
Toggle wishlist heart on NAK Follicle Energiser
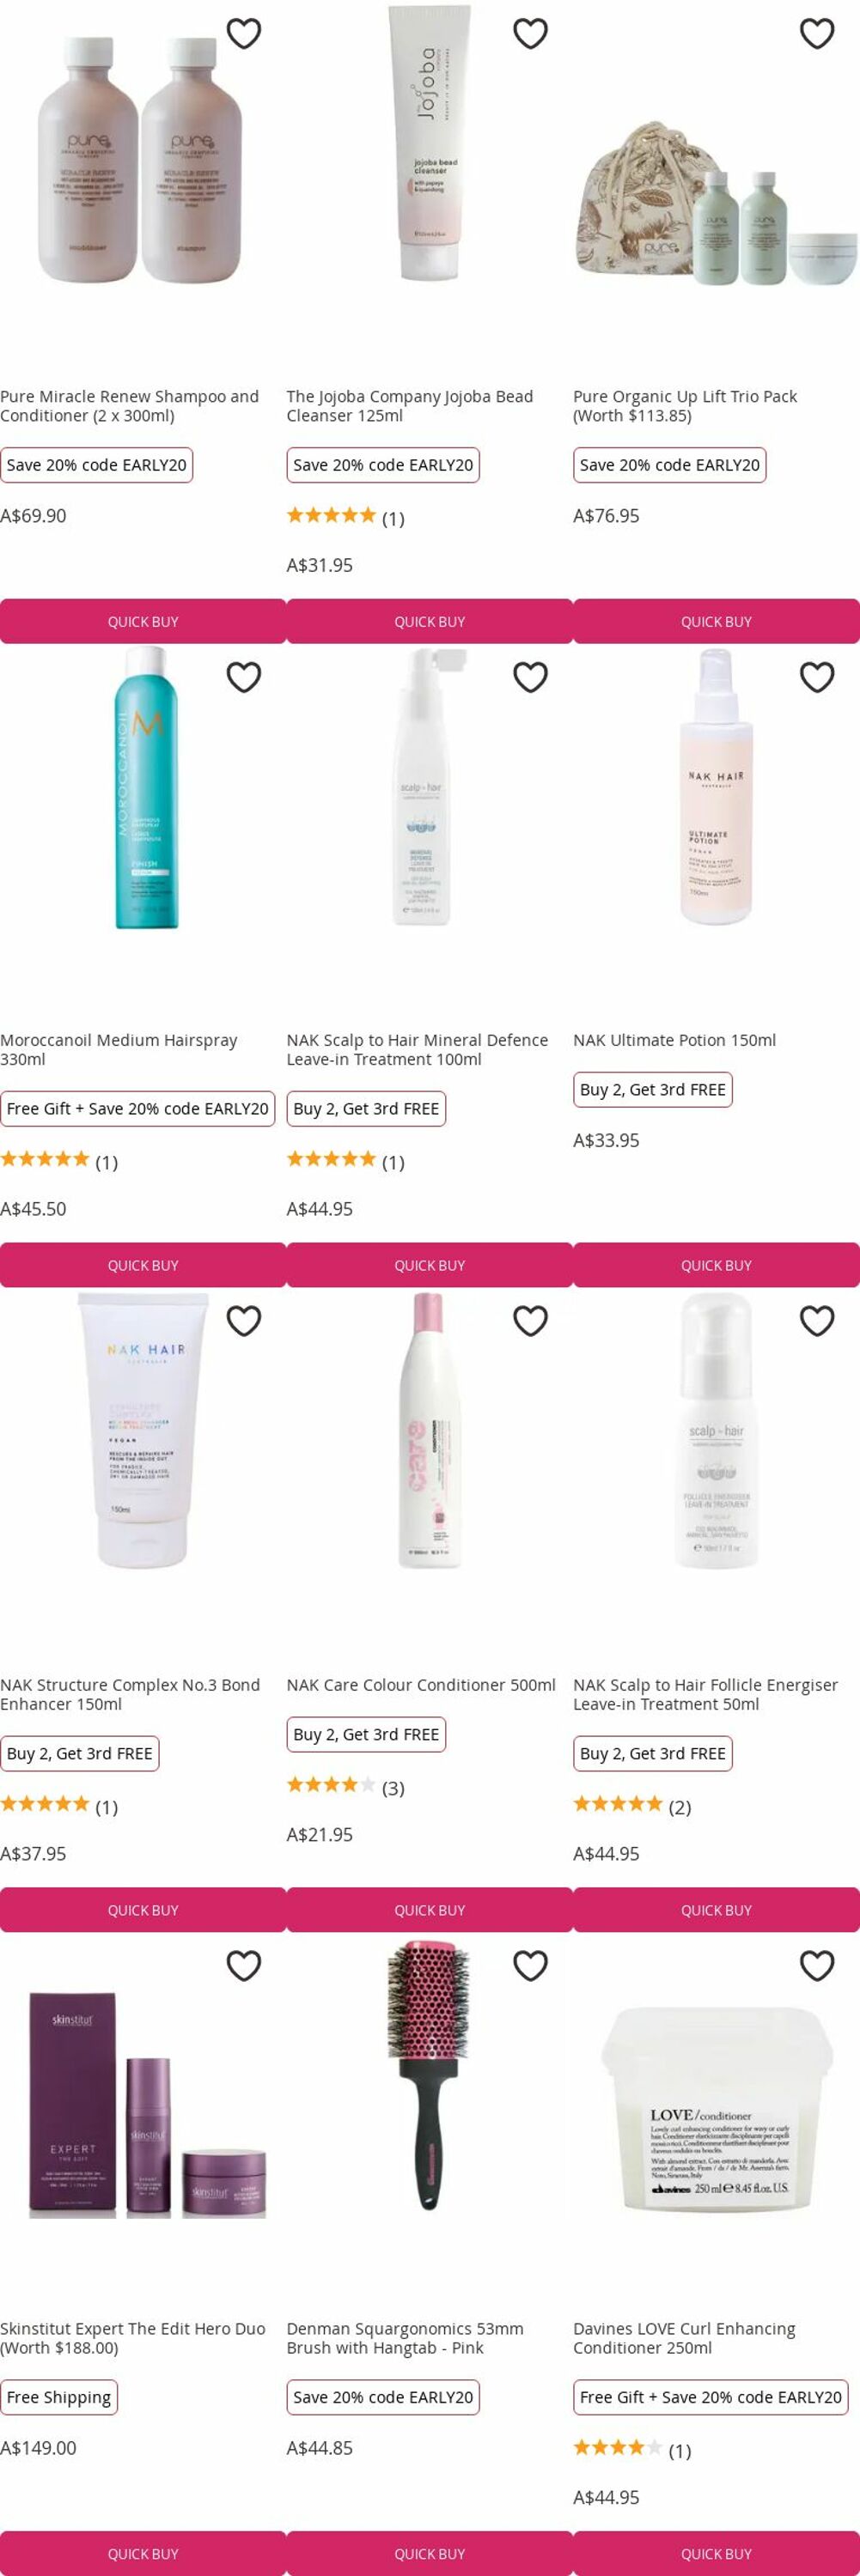click(817, 1321)
